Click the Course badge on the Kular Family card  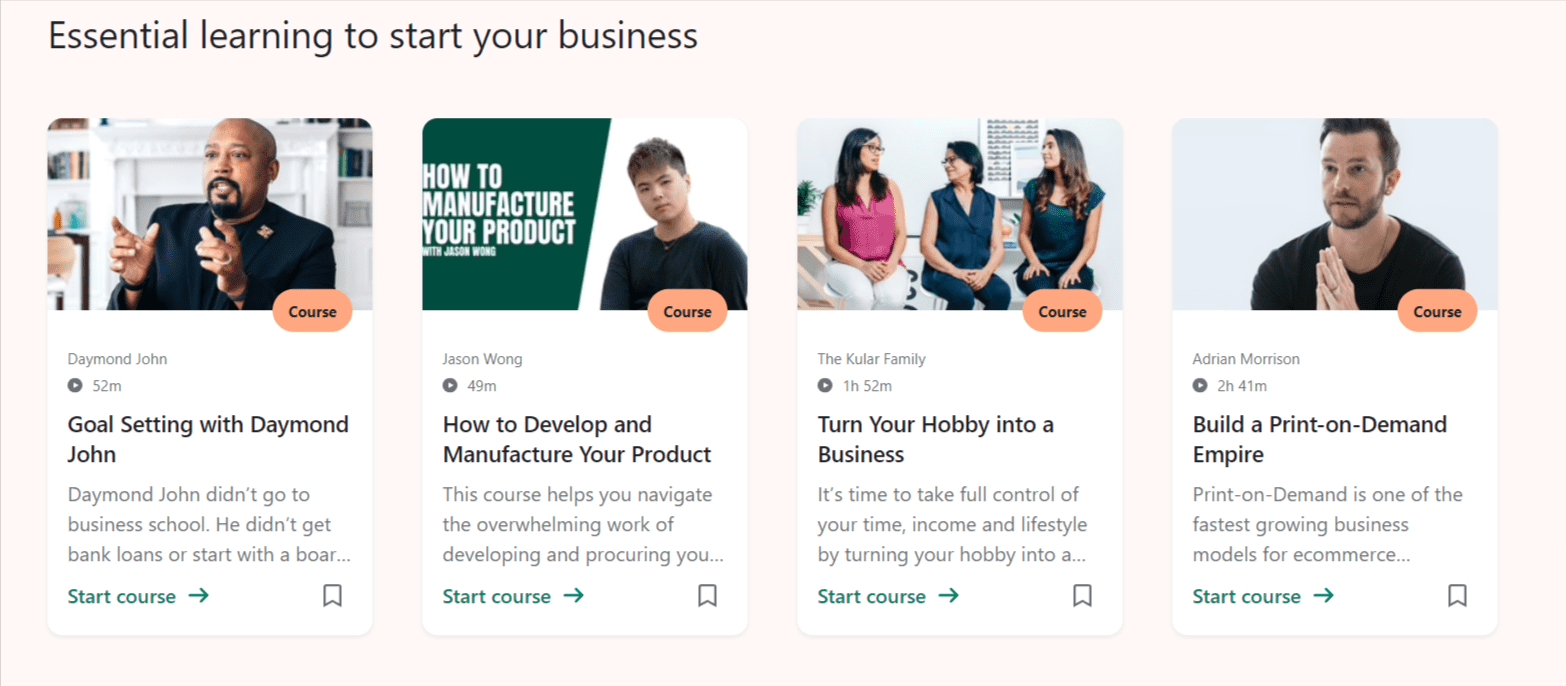tap(1062, 311)
